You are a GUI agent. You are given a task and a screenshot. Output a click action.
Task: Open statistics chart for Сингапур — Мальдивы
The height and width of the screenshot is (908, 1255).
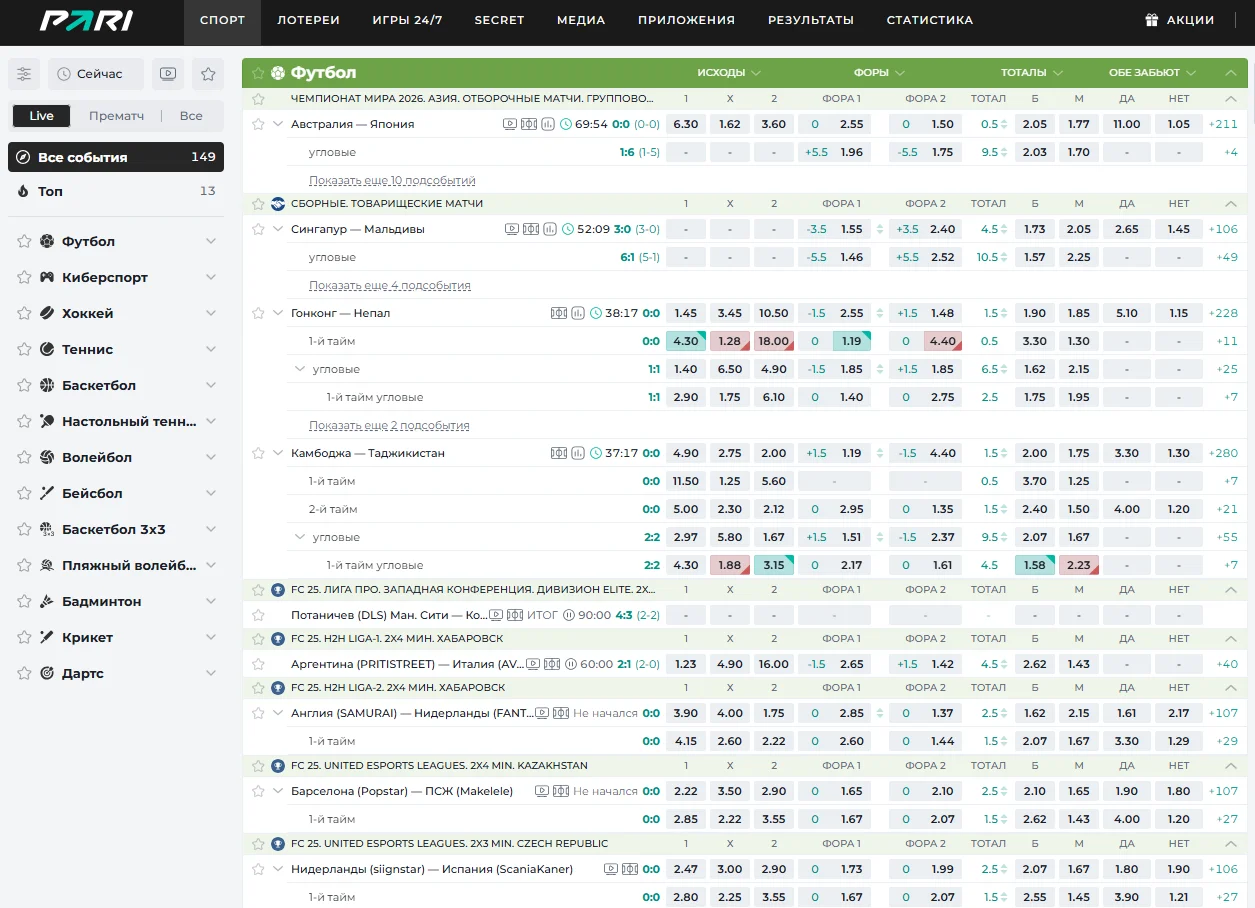point(548,229)
